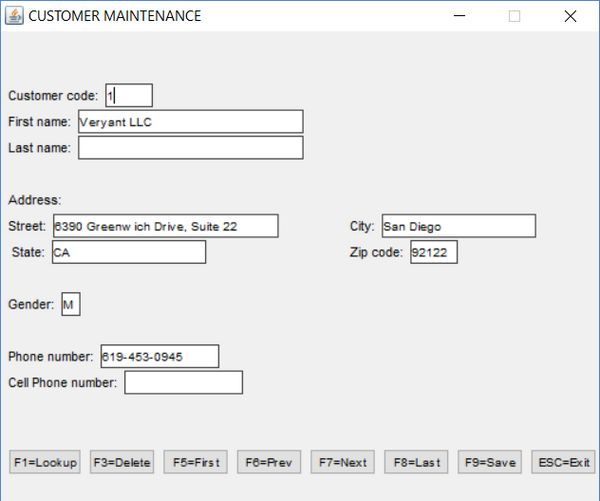Select the empty Last name field
Image resolution: width=600 pixels, height=501 pixels.
[190, 148]
